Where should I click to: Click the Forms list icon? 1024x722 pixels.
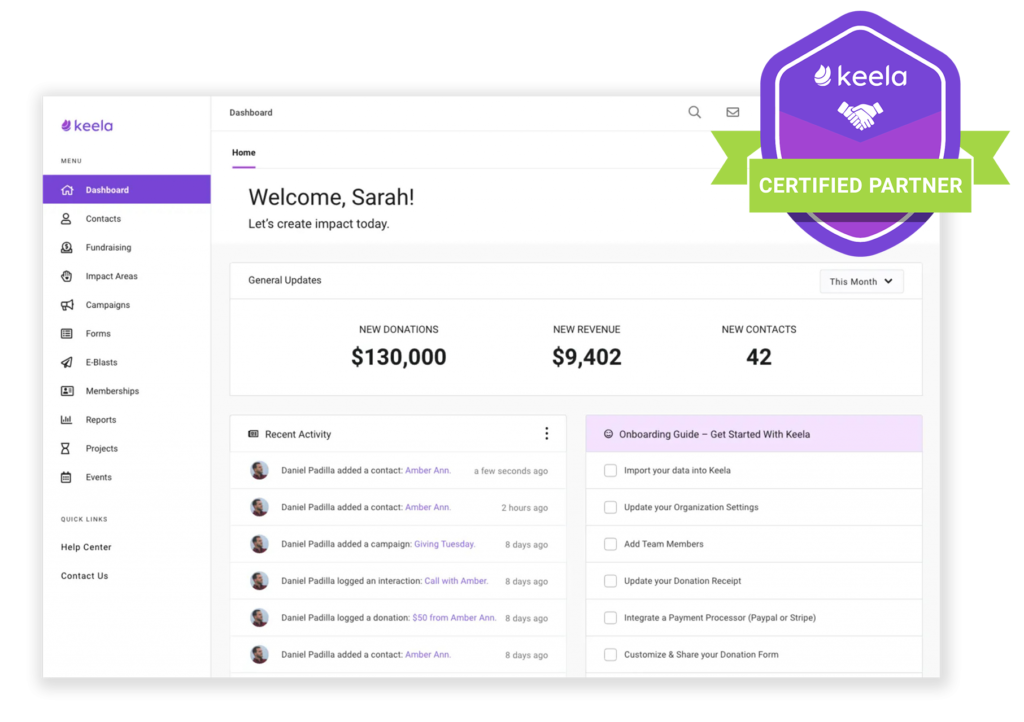67,334
